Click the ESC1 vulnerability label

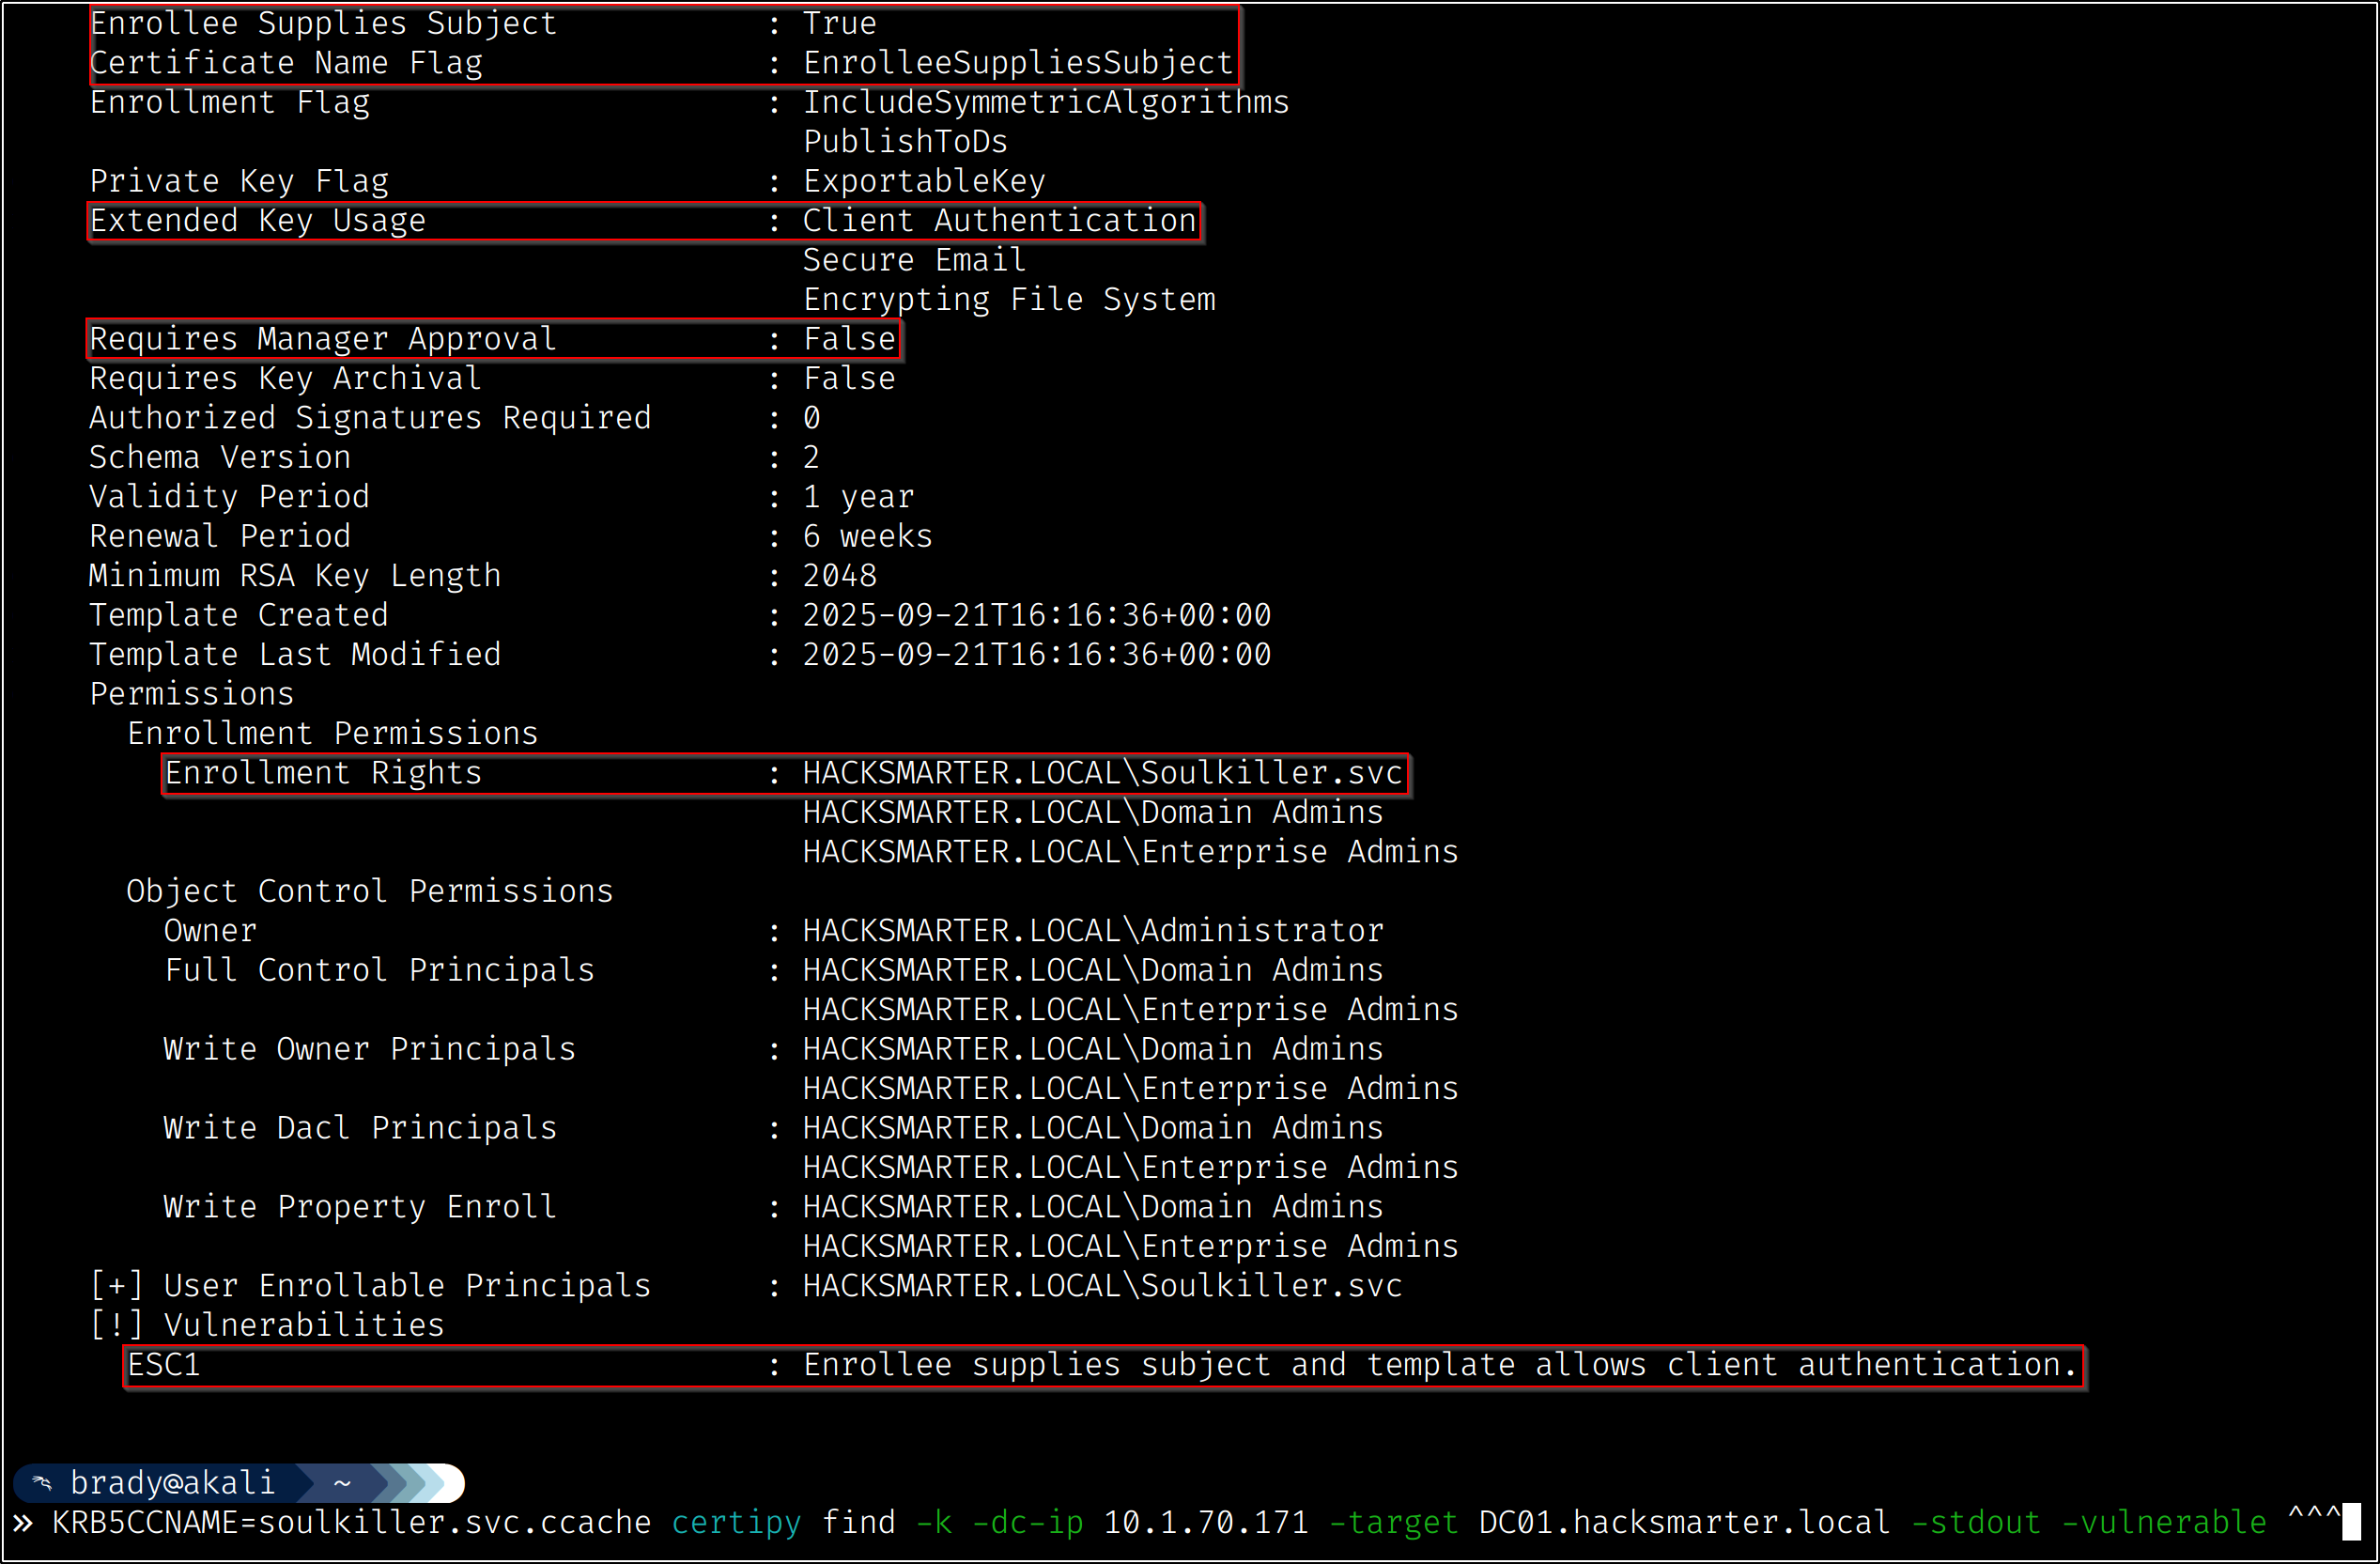164,1365
